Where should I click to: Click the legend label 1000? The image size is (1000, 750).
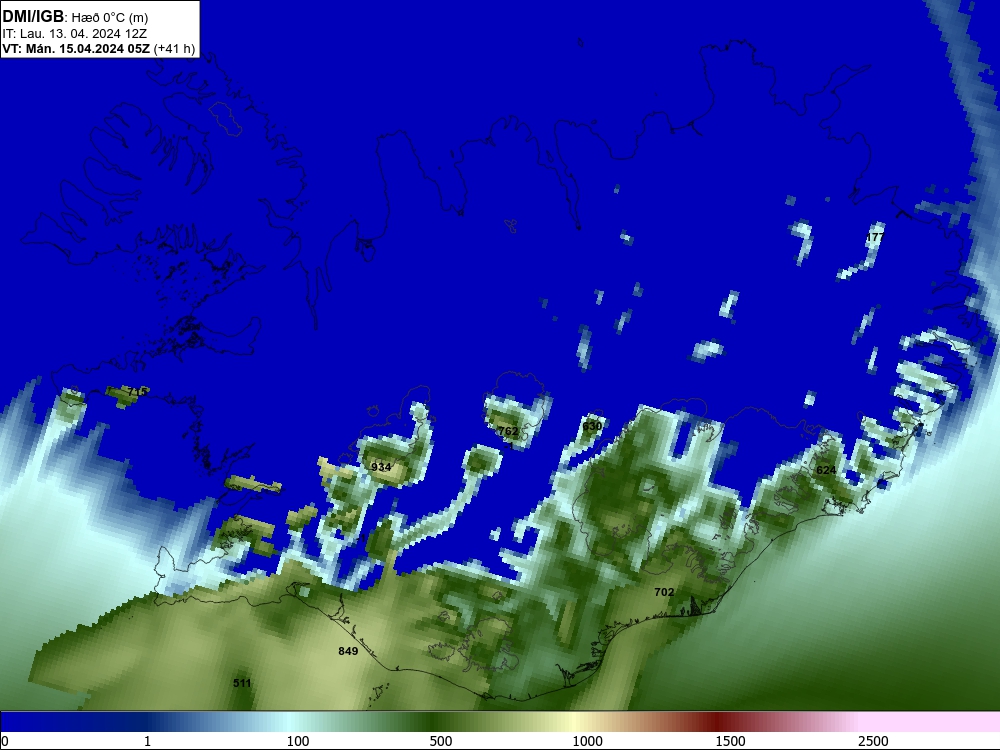coord(587,741)
